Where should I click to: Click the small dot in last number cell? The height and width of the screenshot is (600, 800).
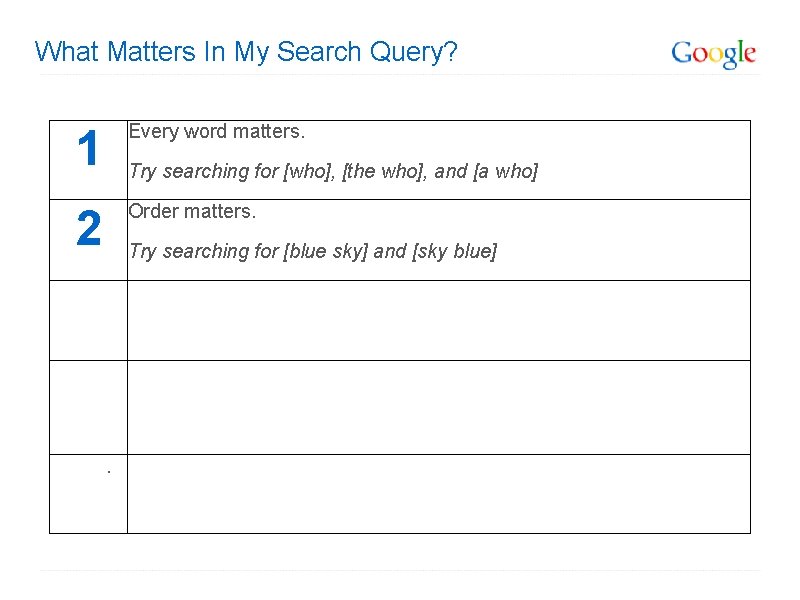point(109,472)
